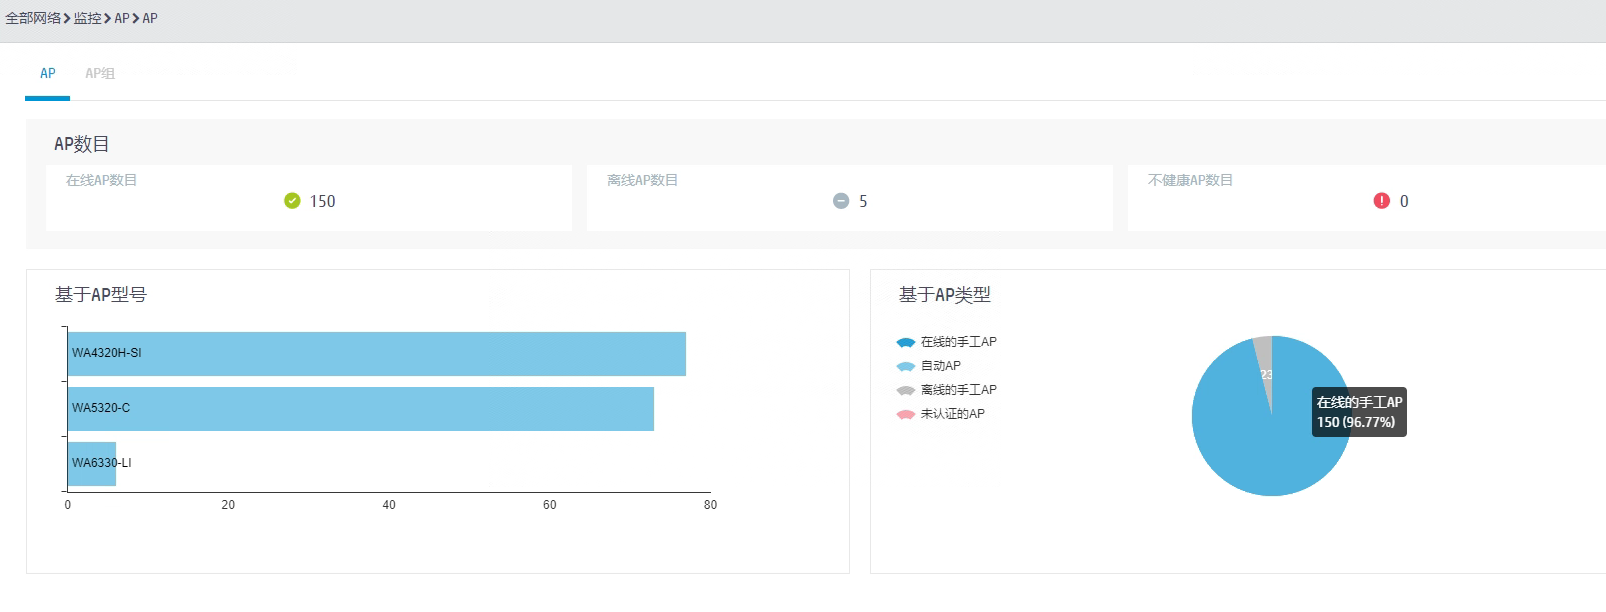Toggle 离线的手工AP legend marker
This screenshot has height=612, width=1606.
(x=906, y=390)
